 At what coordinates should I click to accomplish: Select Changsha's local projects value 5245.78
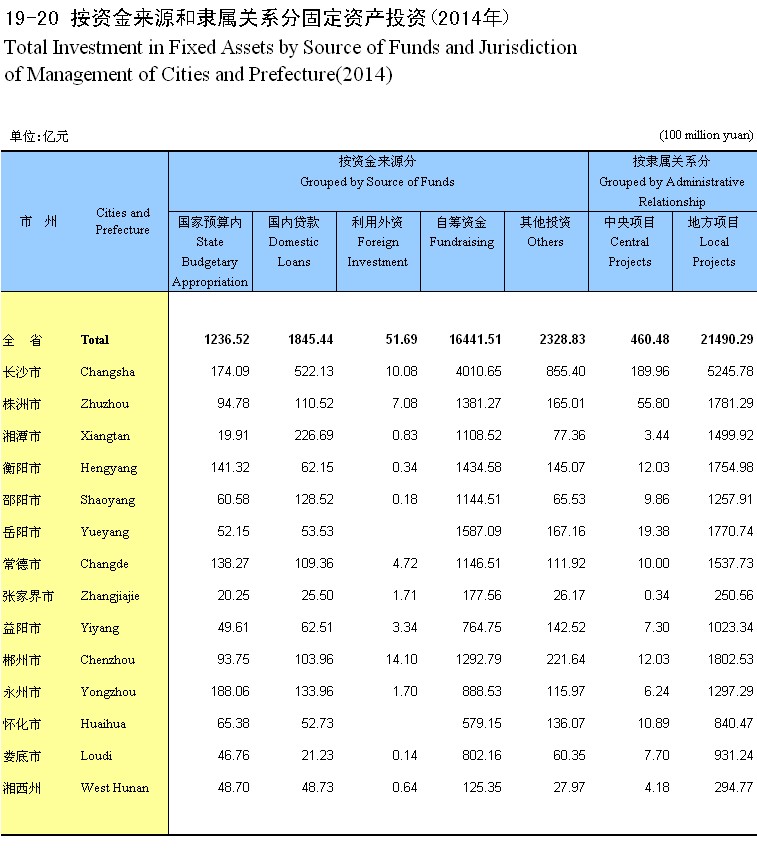point(727,372)
